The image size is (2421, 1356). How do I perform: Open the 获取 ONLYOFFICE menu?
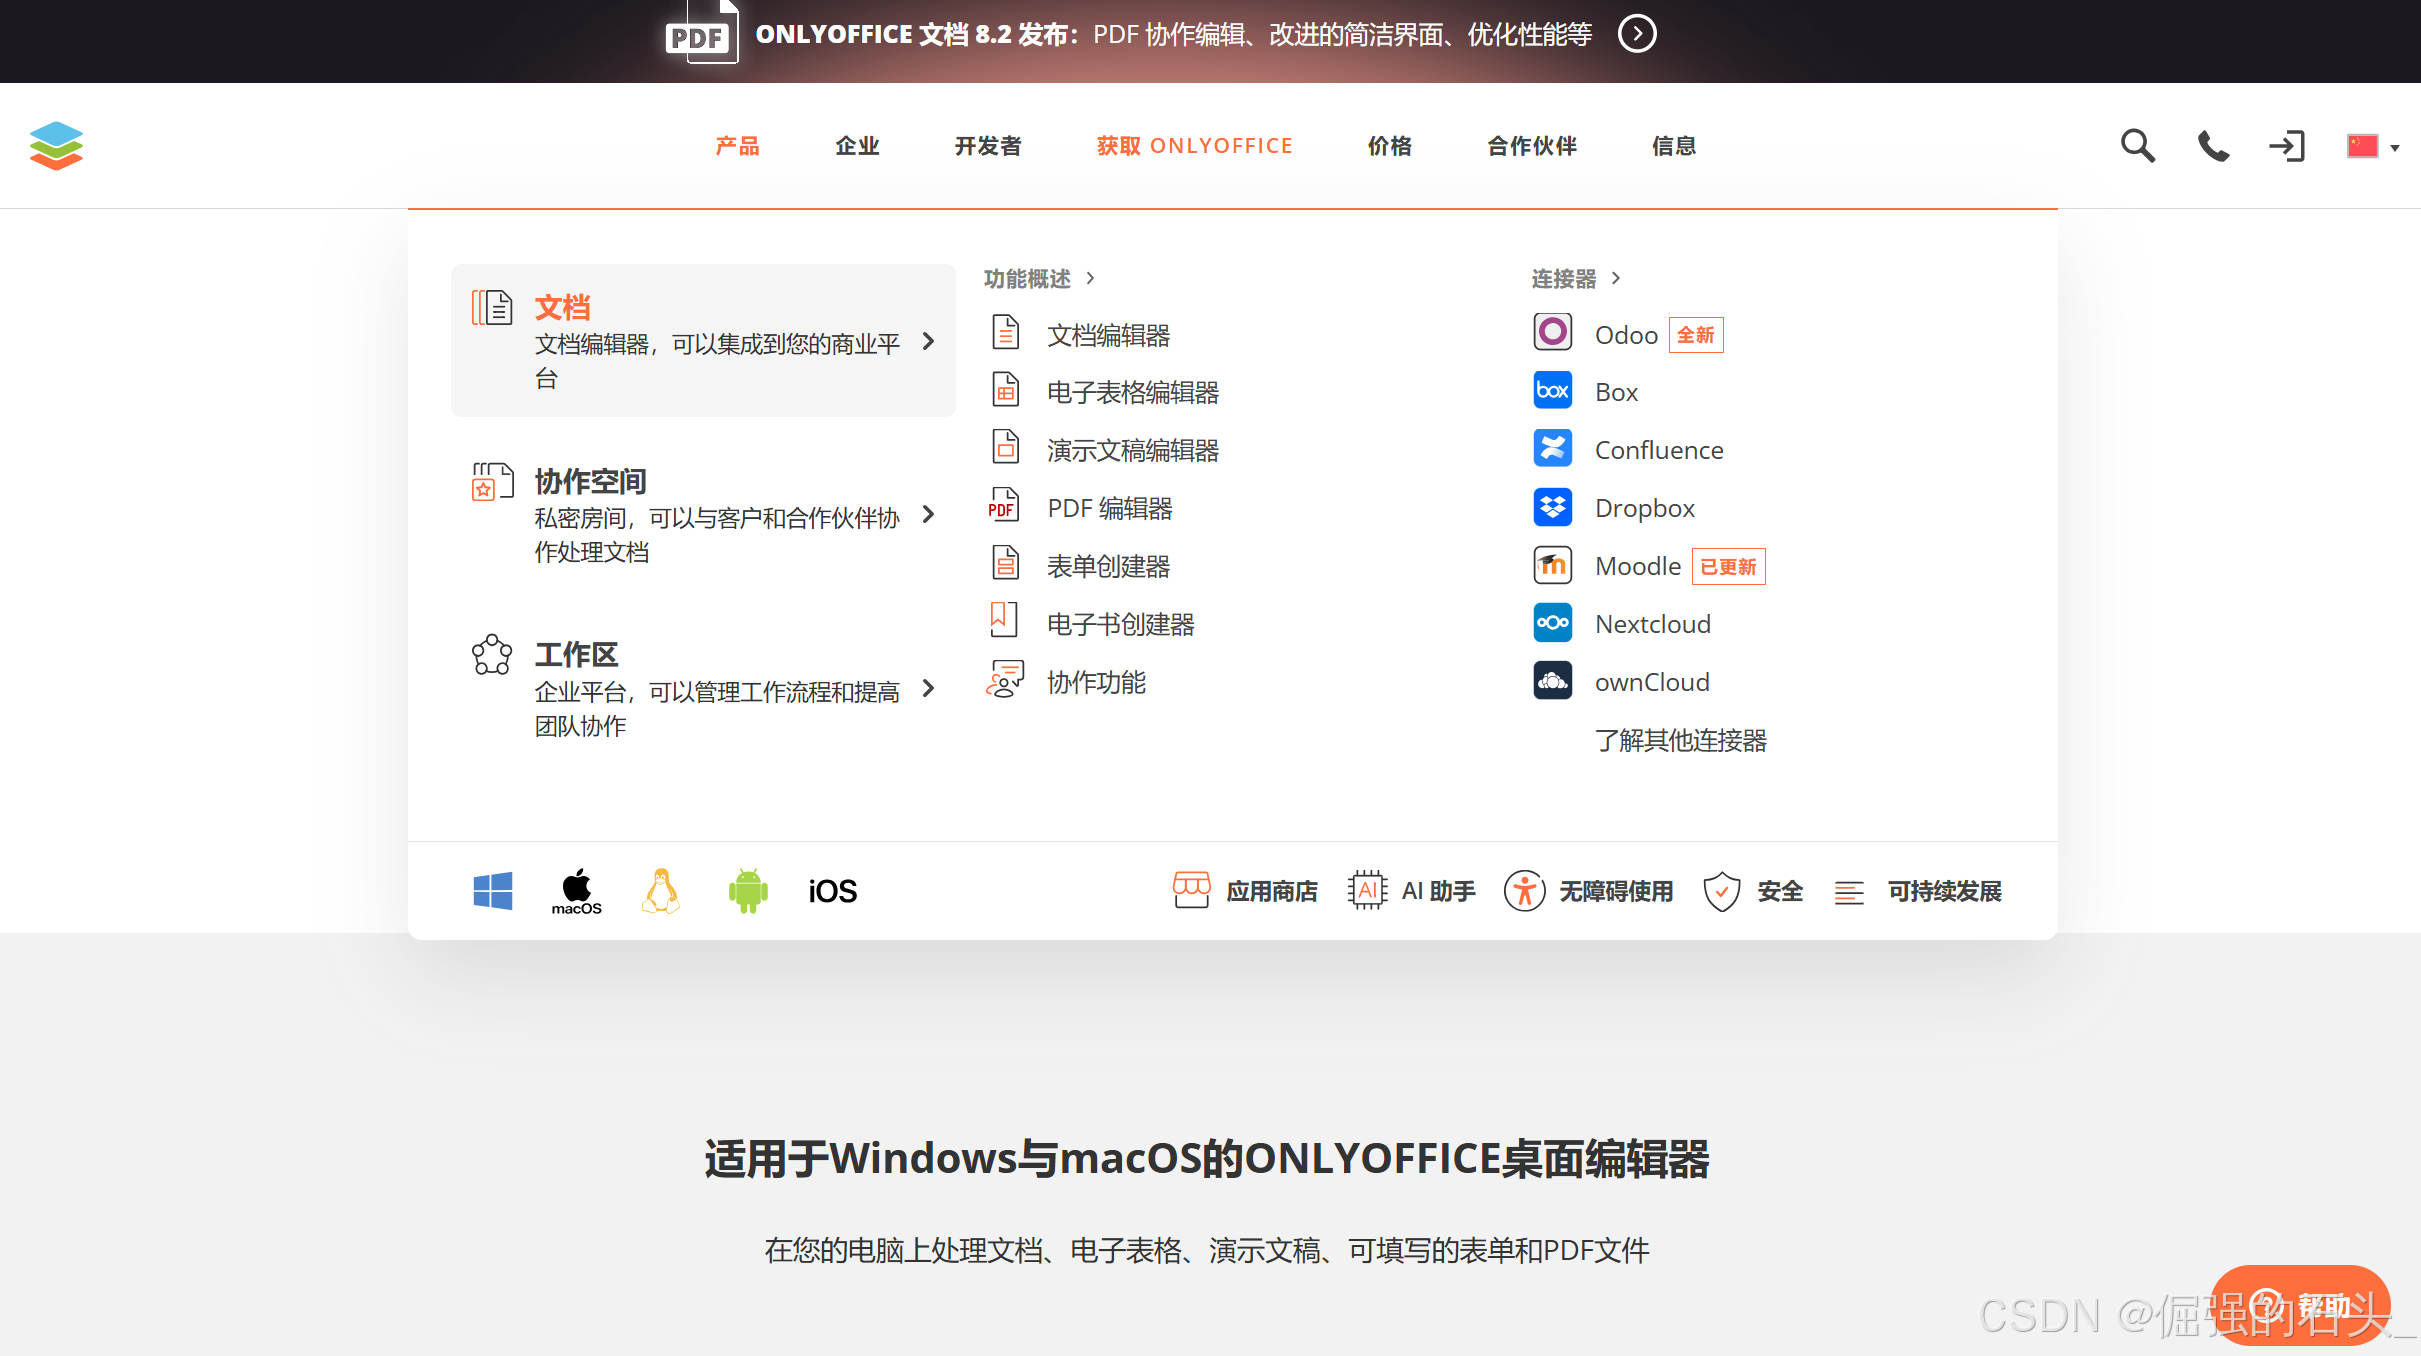pos(1194,146)
